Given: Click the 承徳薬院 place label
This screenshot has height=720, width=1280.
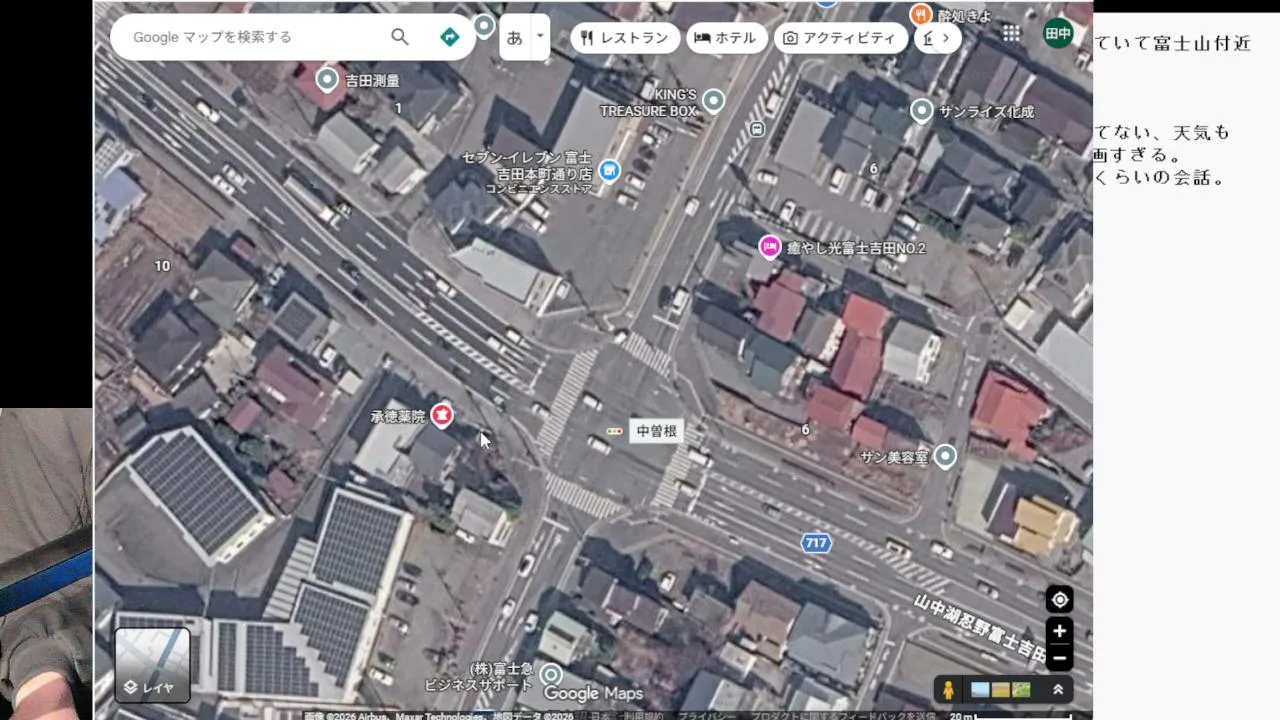Looking at the screenshot, I should point(398,416).
